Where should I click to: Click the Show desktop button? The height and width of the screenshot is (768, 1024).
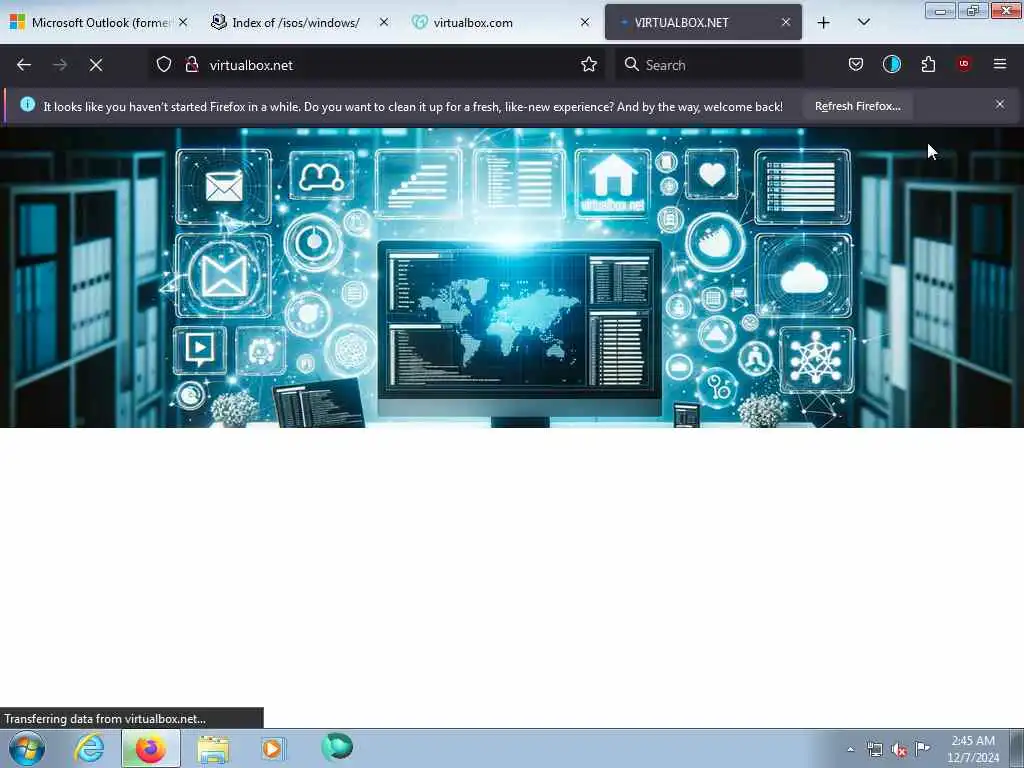click(1017, 748)
